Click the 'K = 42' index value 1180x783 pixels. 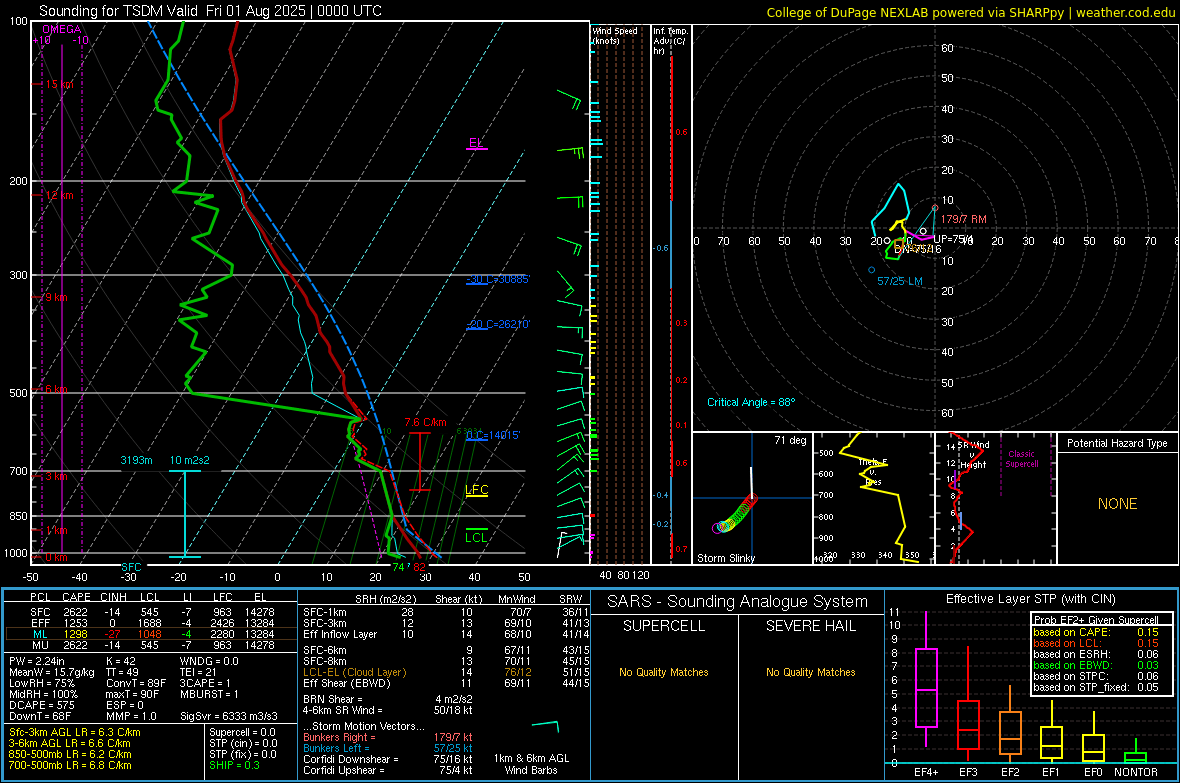pos(120,661)
